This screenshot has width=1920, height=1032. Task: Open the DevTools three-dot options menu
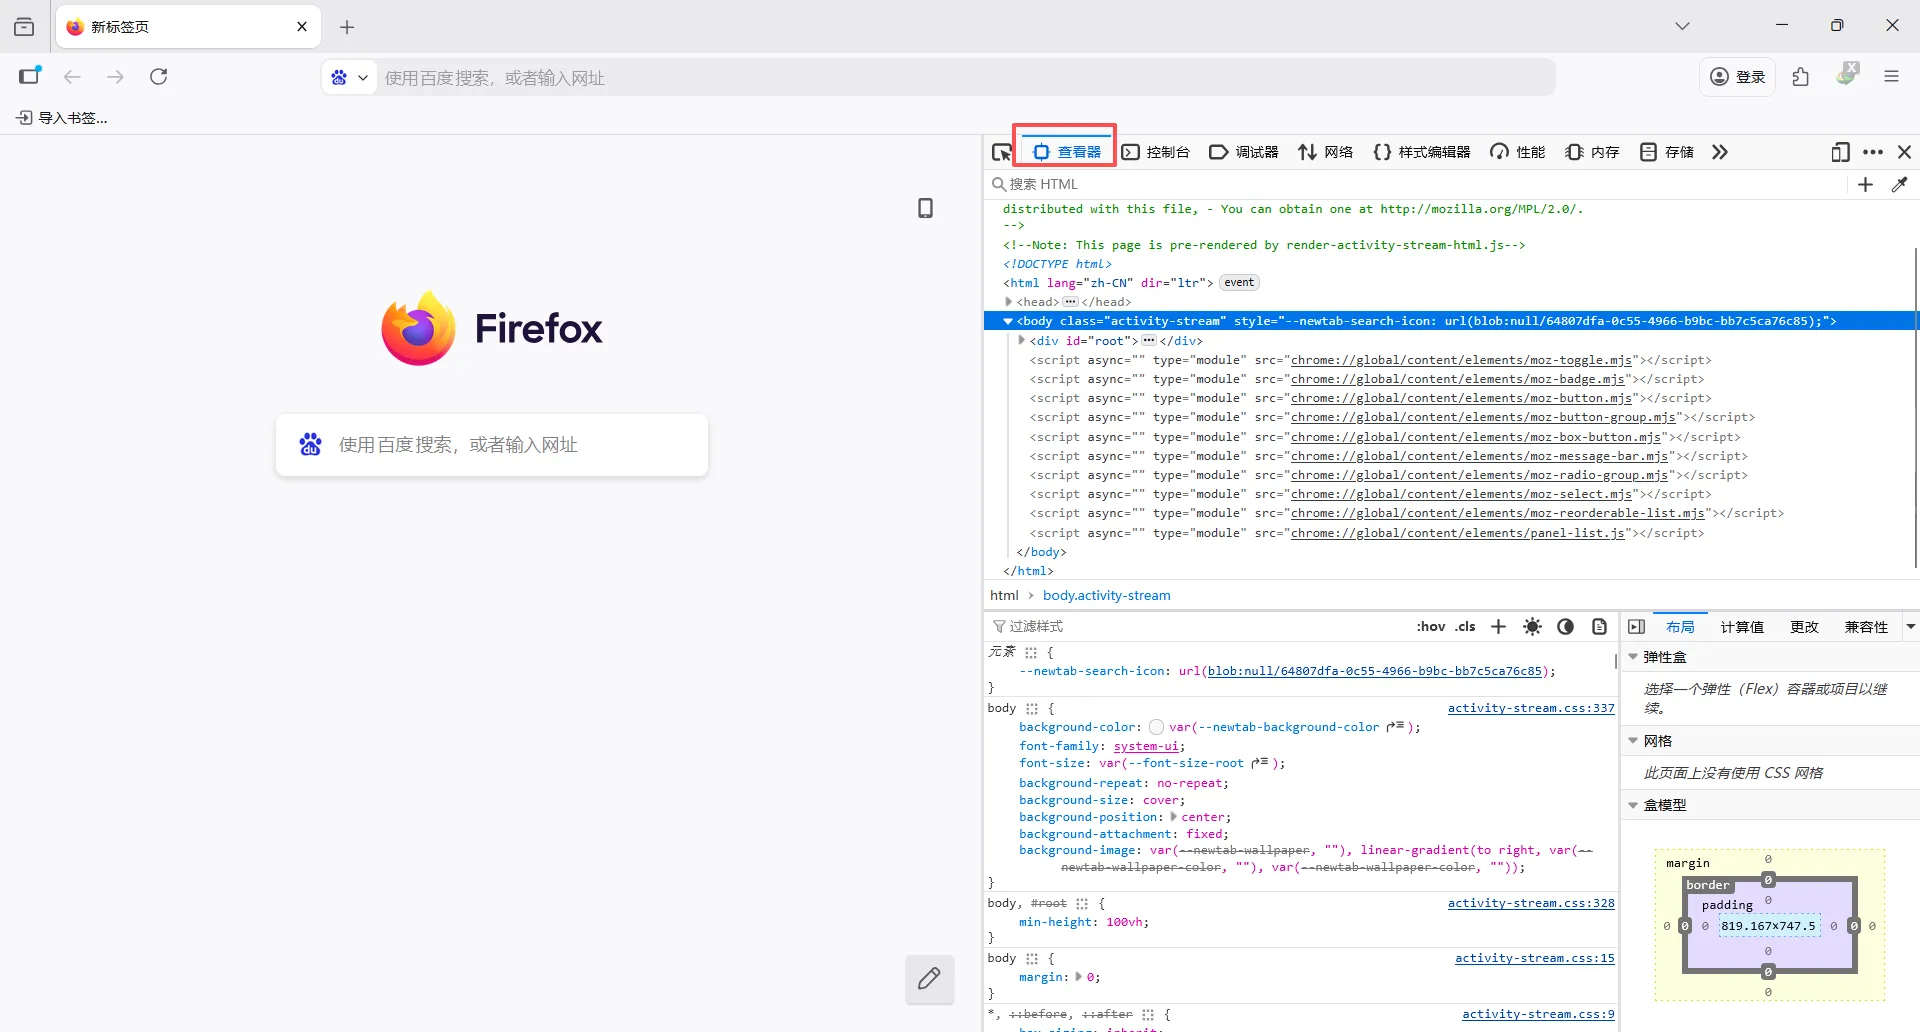tap(1873, 152)
